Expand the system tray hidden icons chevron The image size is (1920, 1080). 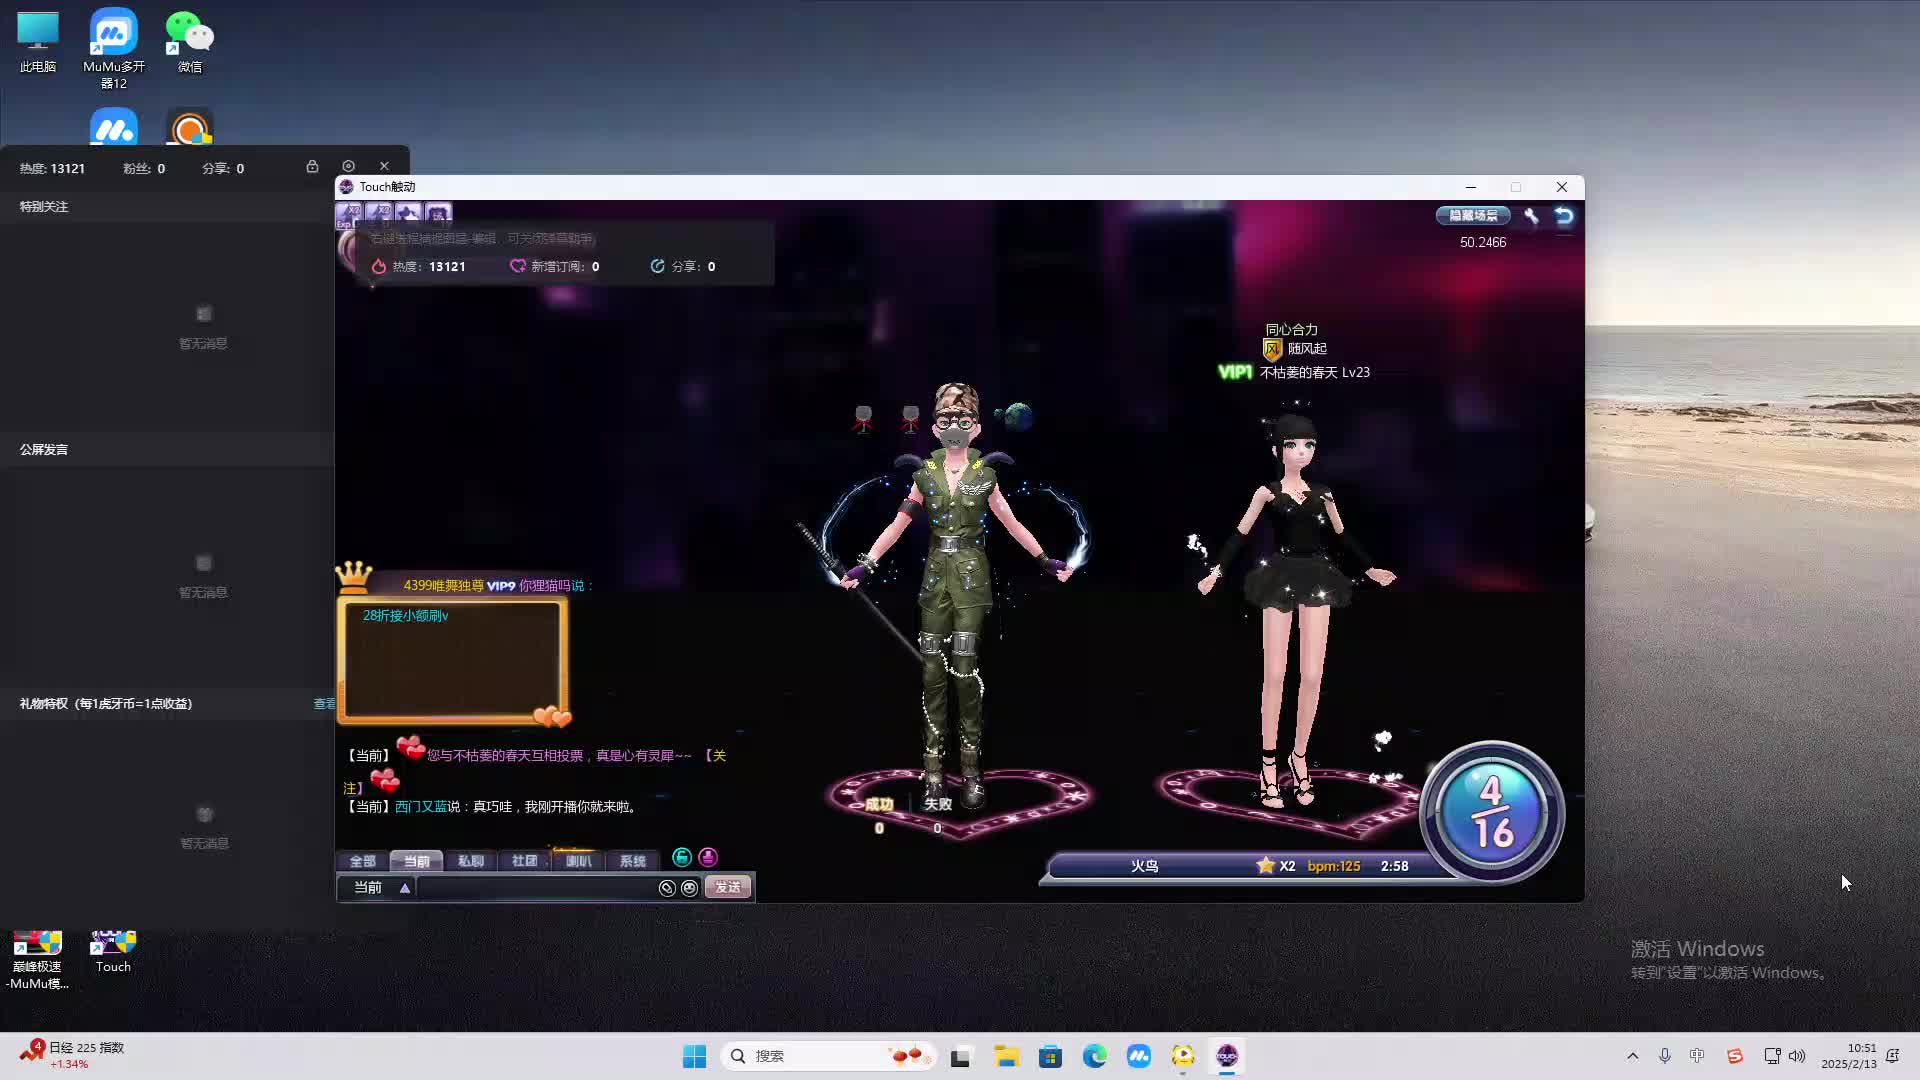[1633, 1056]
